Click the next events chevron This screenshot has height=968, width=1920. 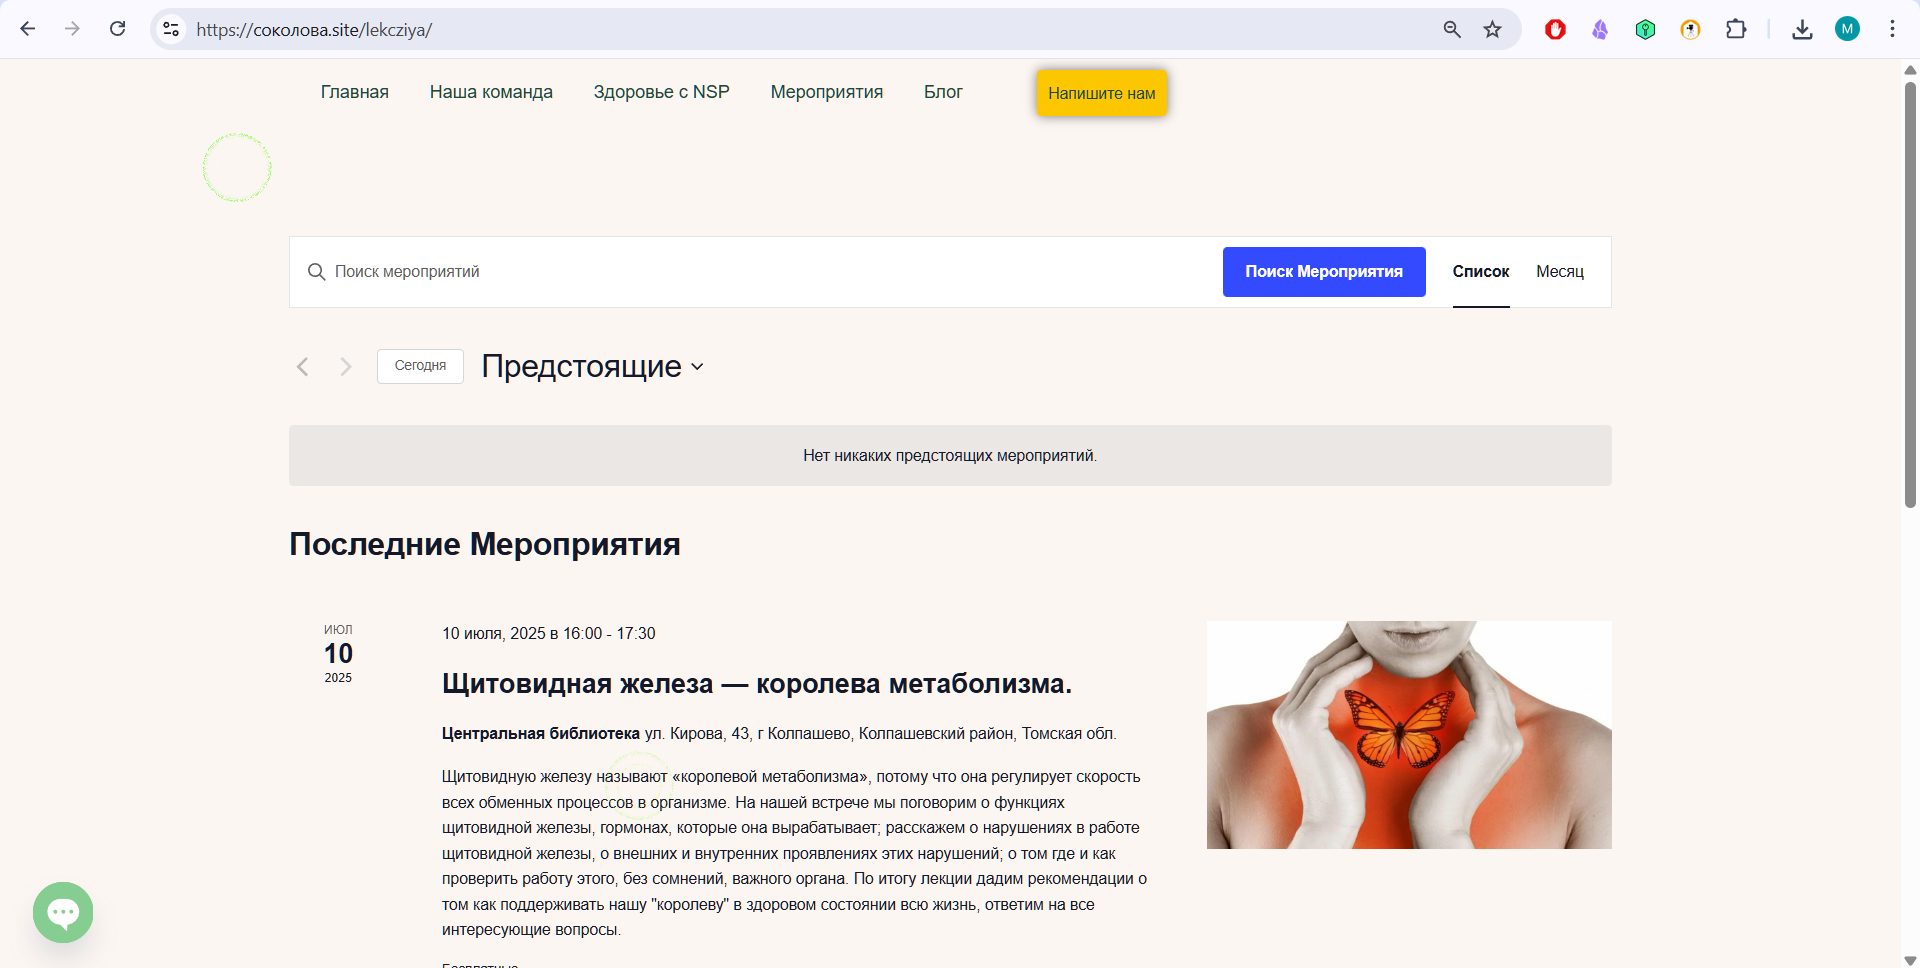click(345, 366)
